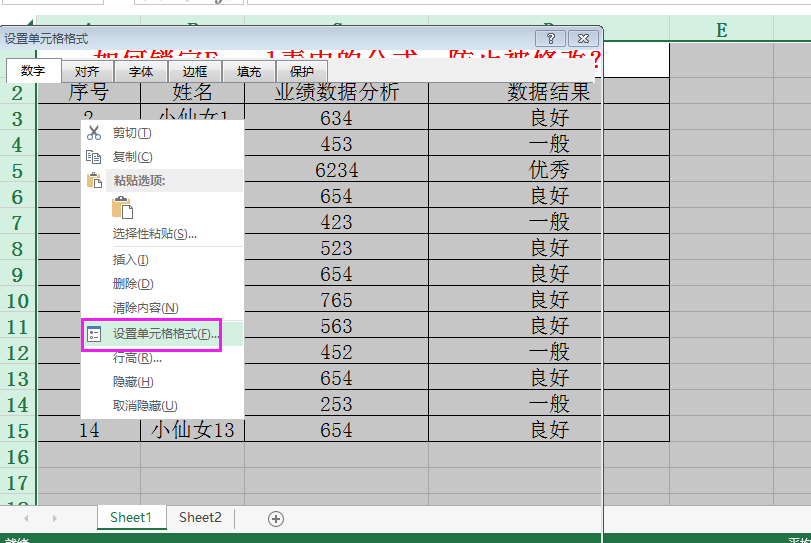Screen dimensions: 811x543
Task: Click the cell containing 423
Action: tap(336, 222)
